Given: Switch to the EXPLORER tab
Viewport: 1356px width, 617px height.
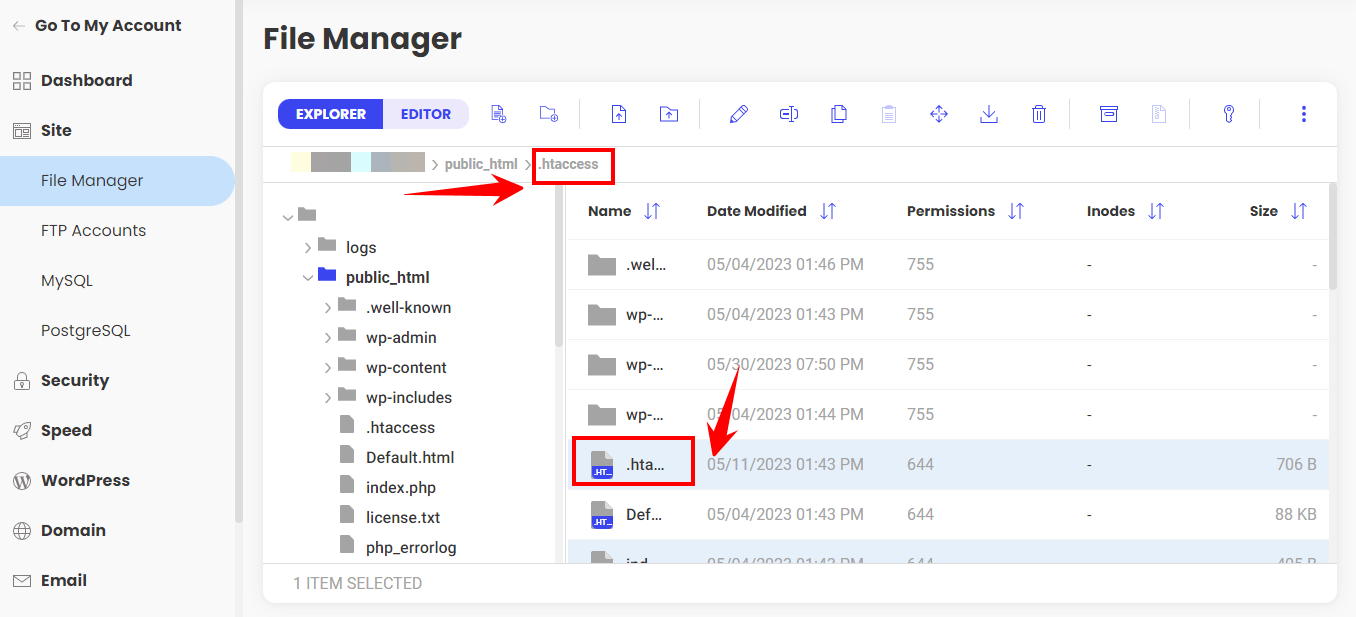Looking at the screenshot, I should click(x=331, y=114).
